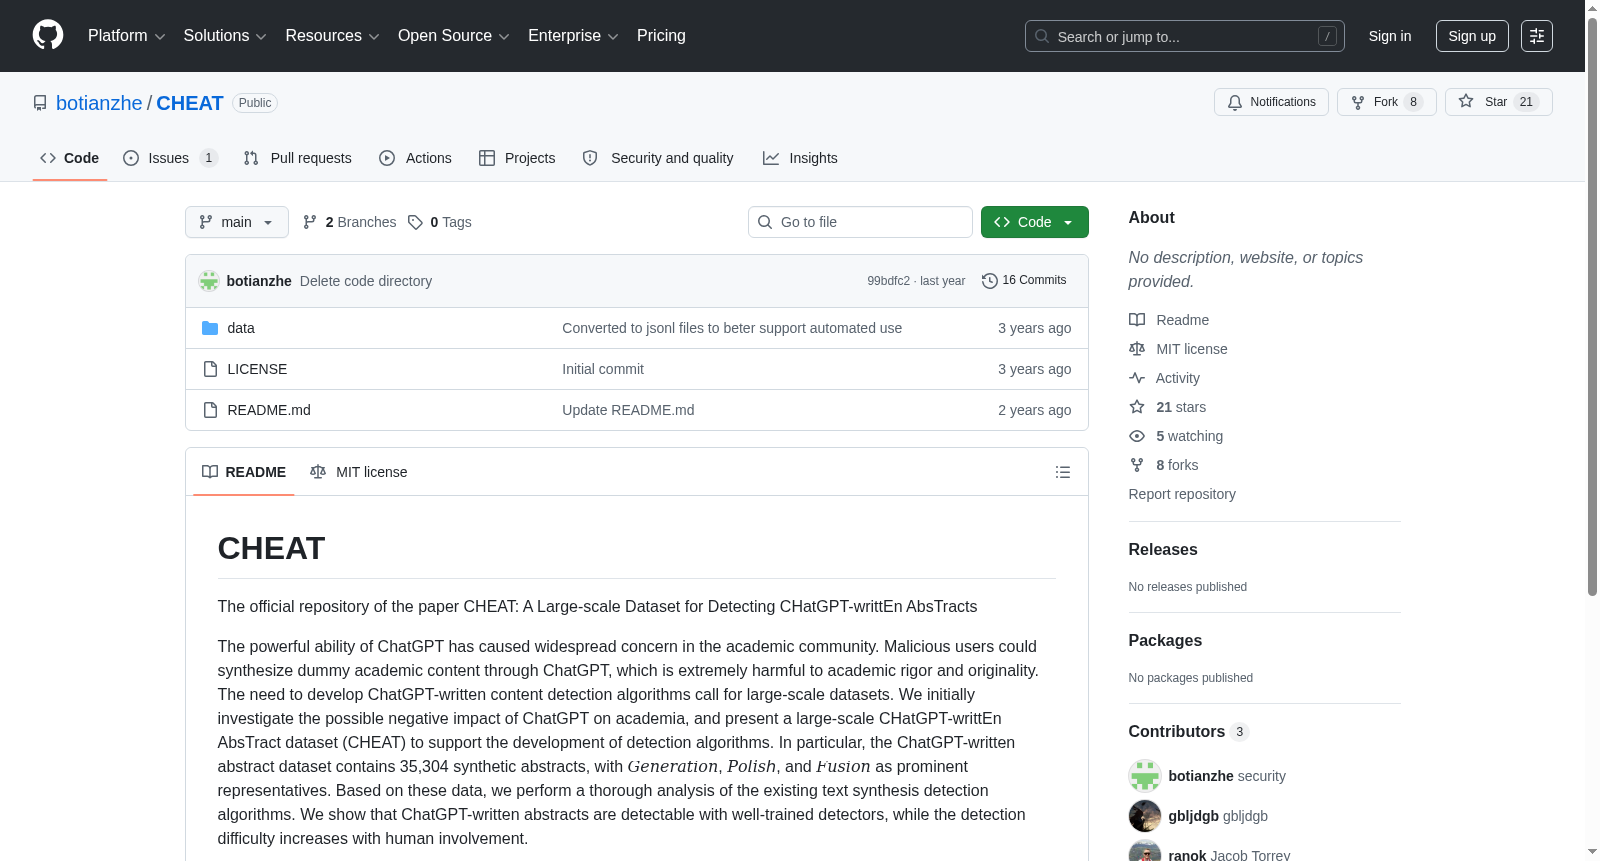Click the Search or jump to box
Screen dimensions: 1600x861
pyautogui.click(x=1185, y=36)
